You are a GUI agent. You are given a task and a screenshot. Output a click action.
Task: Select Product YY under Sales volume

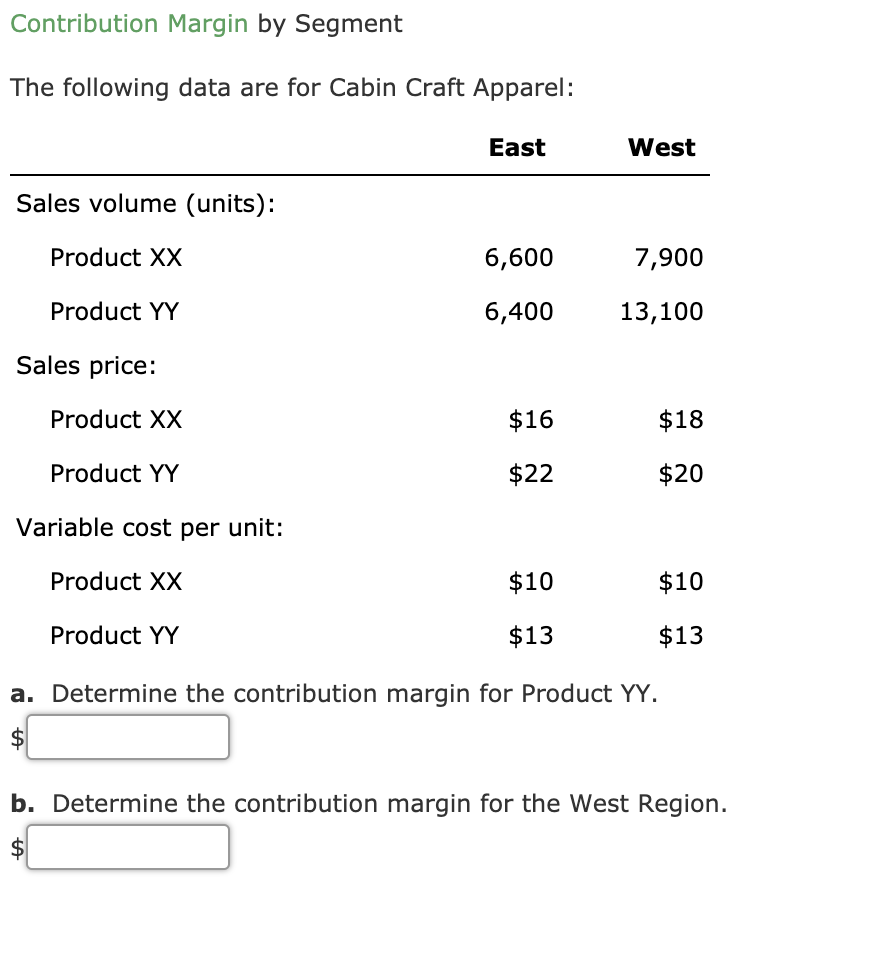point(115,311)
